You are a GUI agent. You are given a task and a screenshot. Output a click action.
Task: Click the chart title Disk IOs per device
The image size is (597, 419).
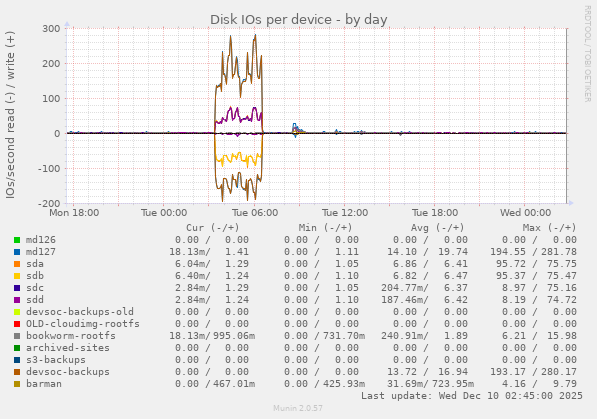[299, 19]
